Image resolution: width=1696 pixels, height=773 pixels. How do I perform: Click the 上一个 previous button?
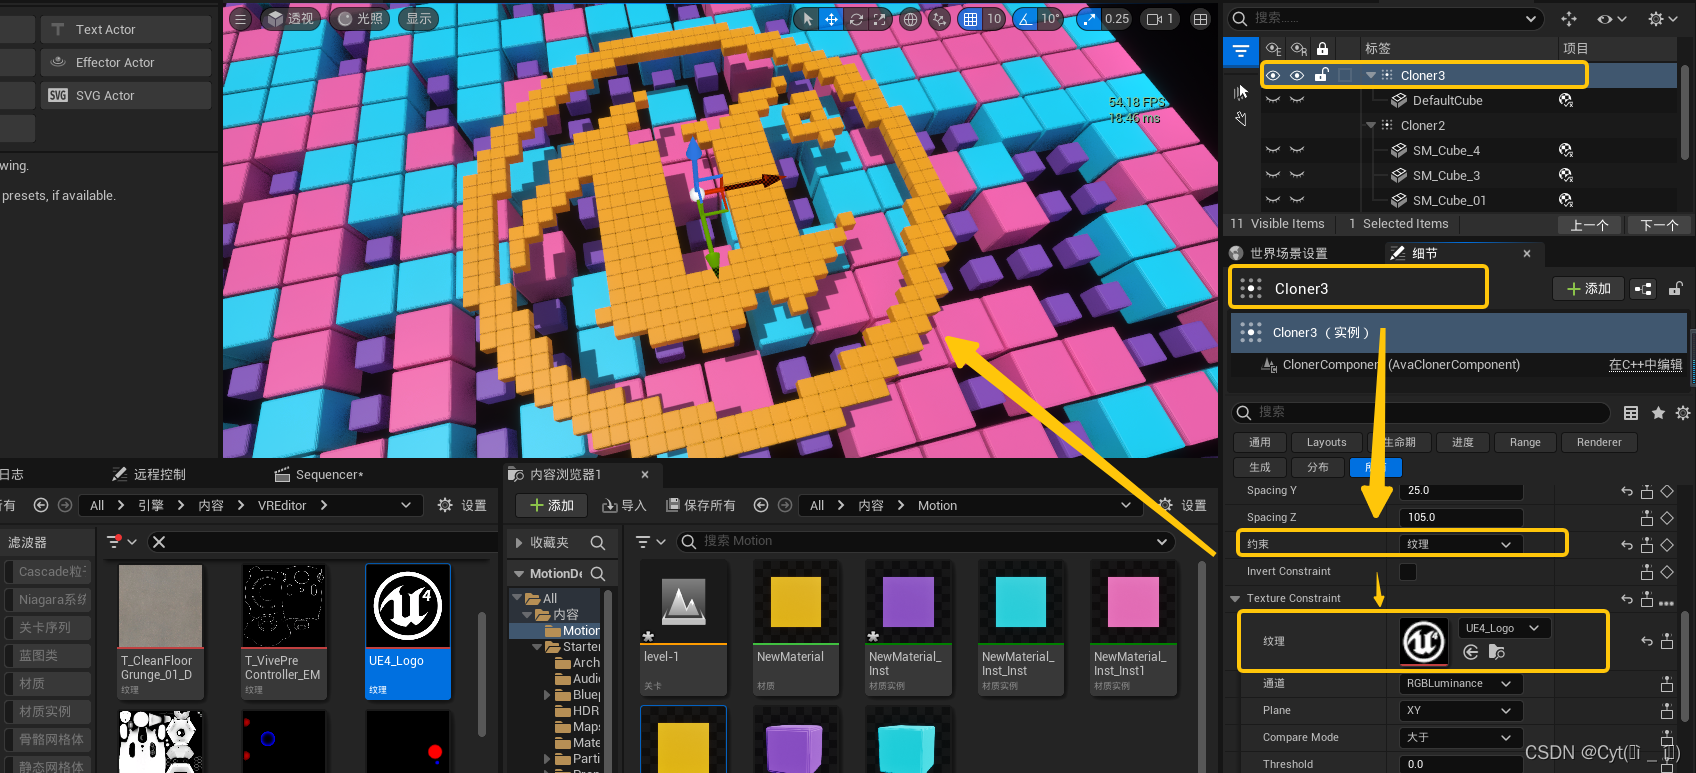[x=1589, y=225]
